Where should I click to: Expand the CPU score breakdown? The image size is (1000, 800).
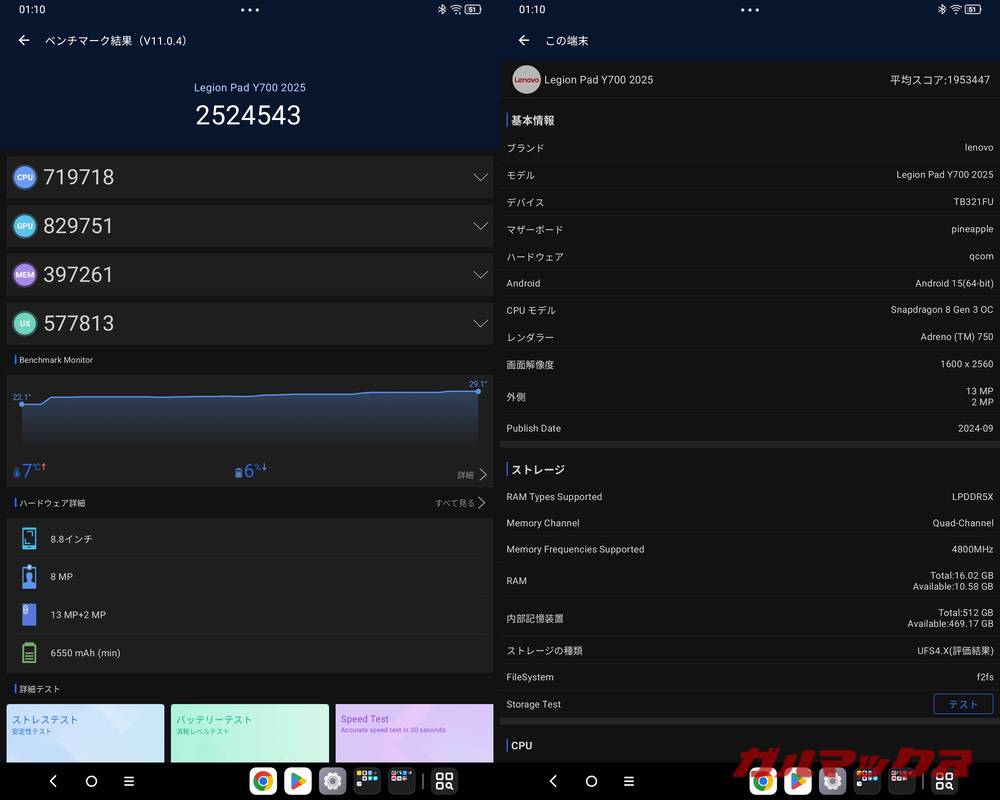pyautogui.click(x=479, y=177)
